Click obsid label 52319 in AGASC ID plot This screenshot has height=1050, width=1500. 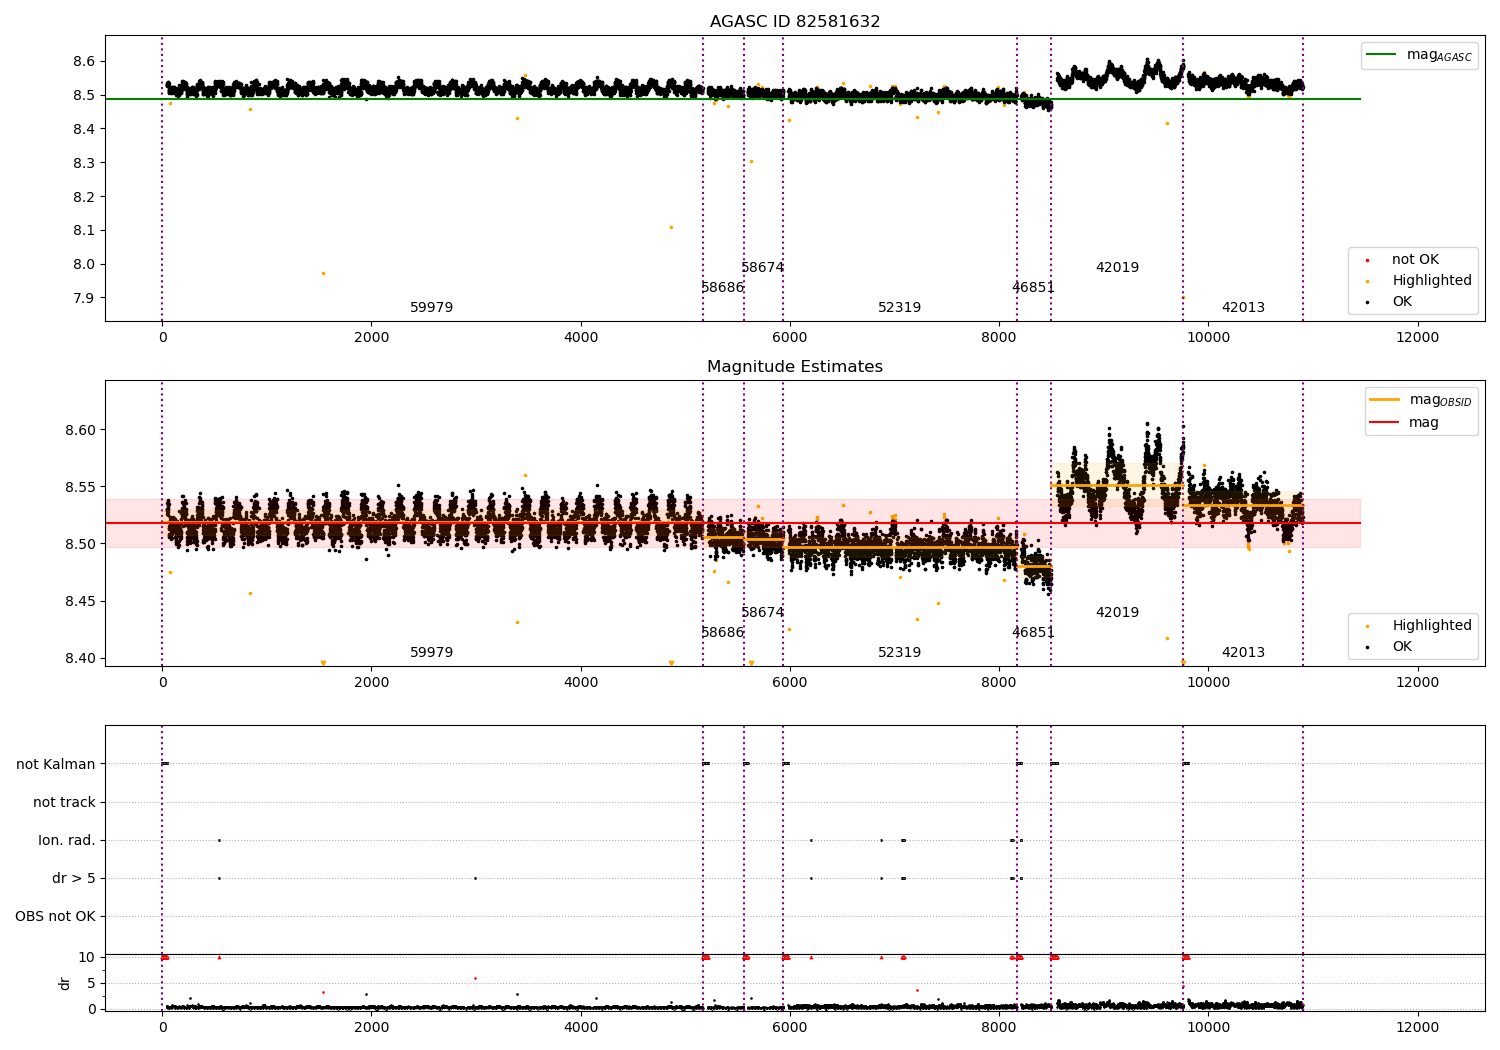pos(900,308)
